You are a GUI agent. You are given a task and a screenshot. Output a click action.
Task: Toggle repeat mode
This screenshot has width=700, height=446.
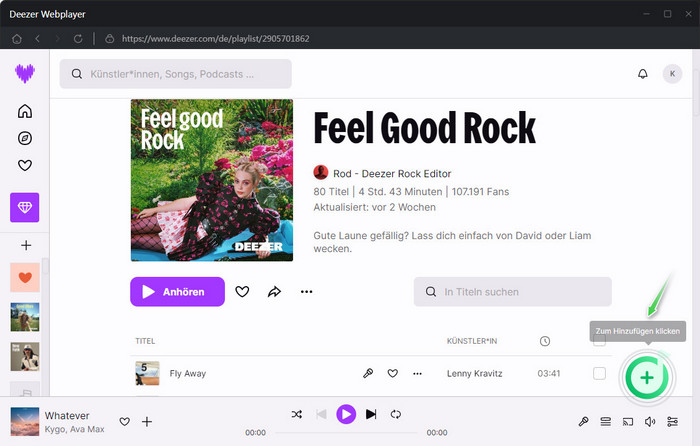click(396, 414)
